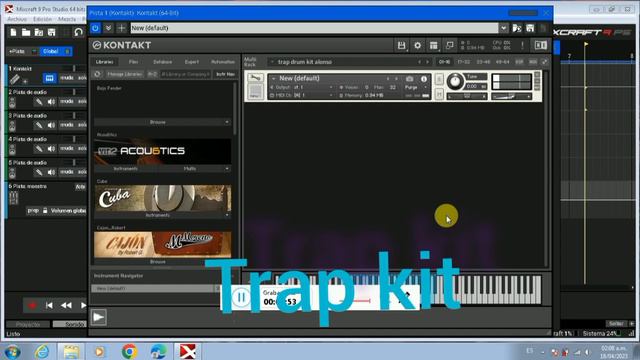Click the undo arrow icon in Mixcraft toolbar

point(78,32)
